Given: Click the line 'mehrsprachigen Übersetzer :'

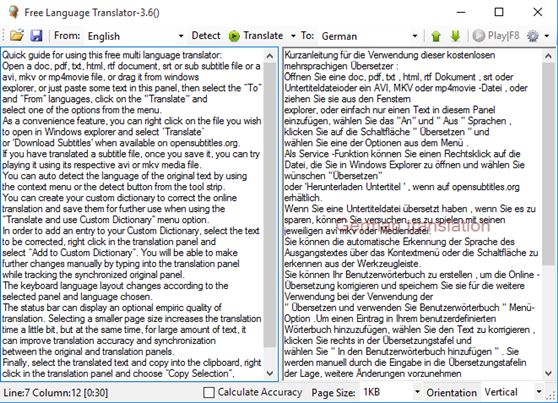Looking at the screenshot, I should 341,66.
